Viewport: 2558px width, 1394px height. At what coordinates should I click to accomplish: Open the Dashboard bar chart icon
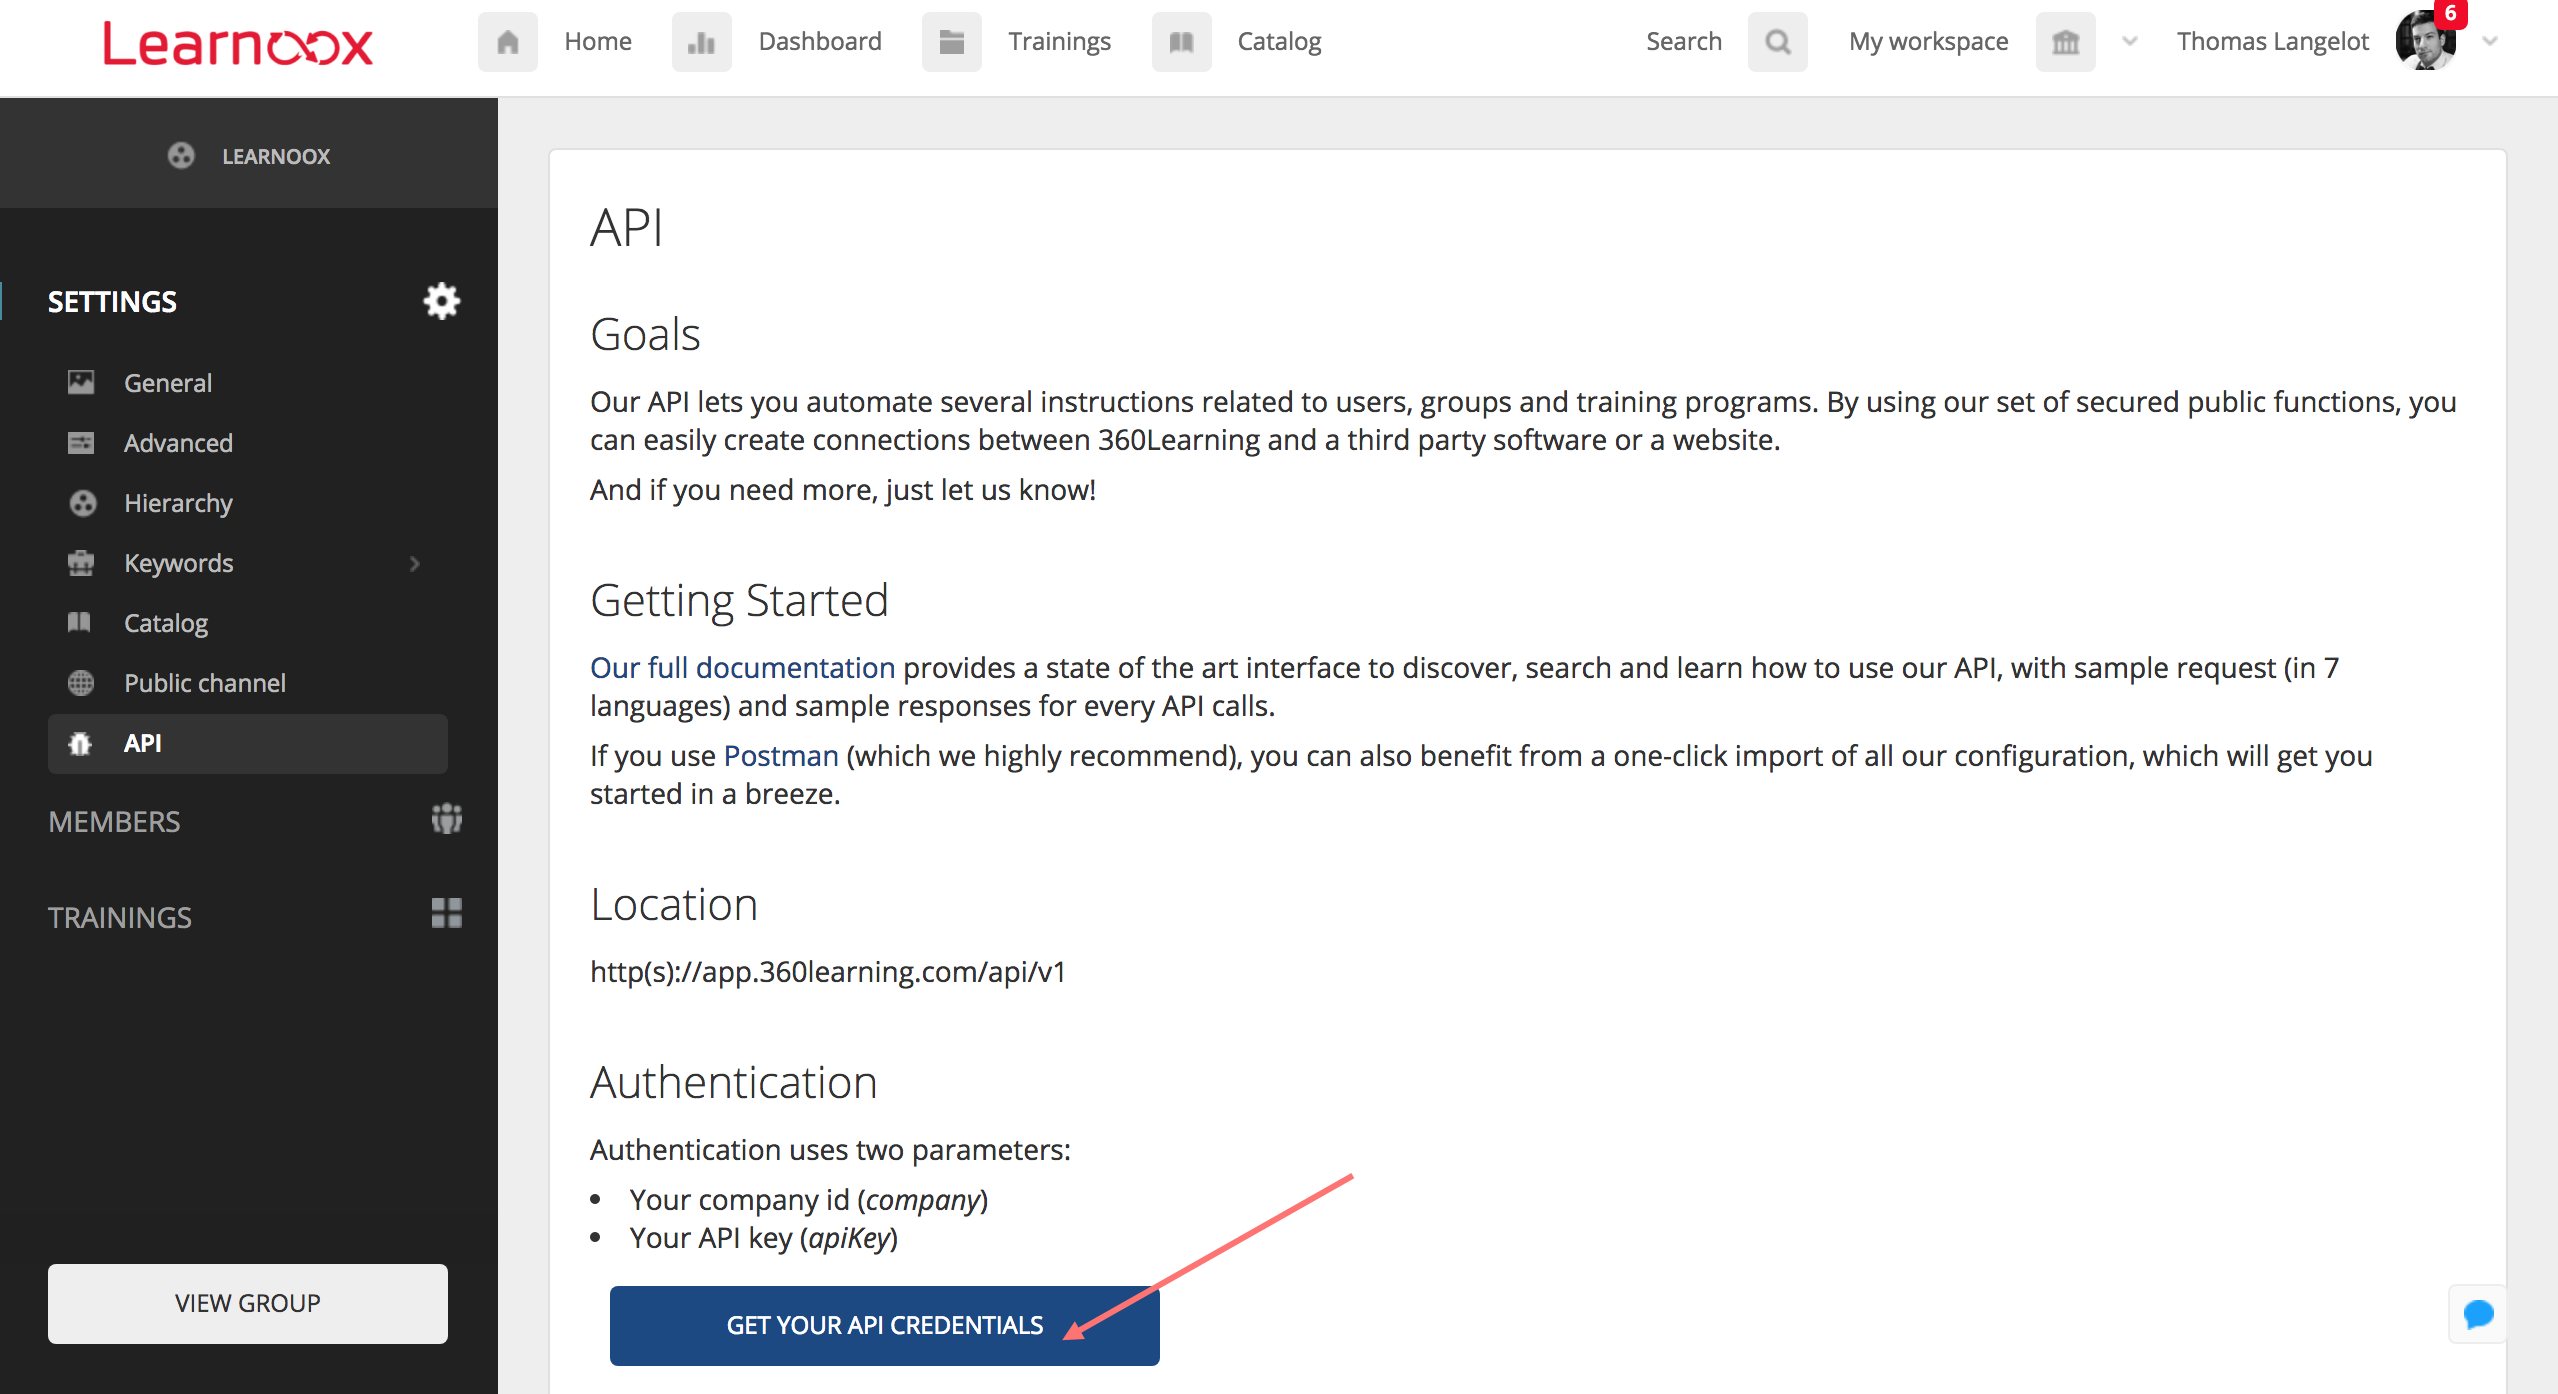click(x=701, y=42)
